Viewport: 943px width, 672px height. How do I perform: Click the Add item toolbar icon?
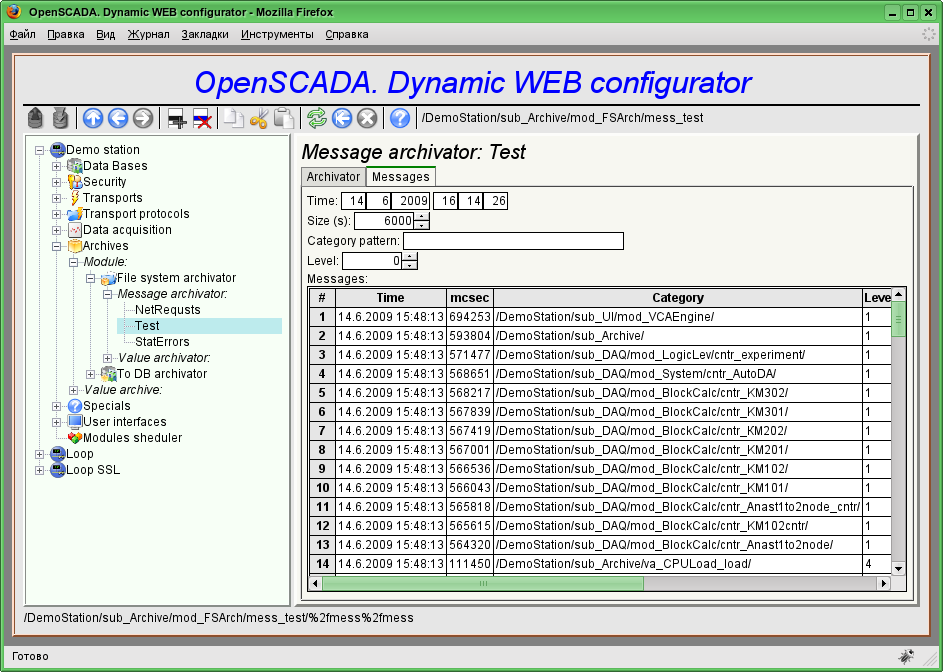[177, 118]
